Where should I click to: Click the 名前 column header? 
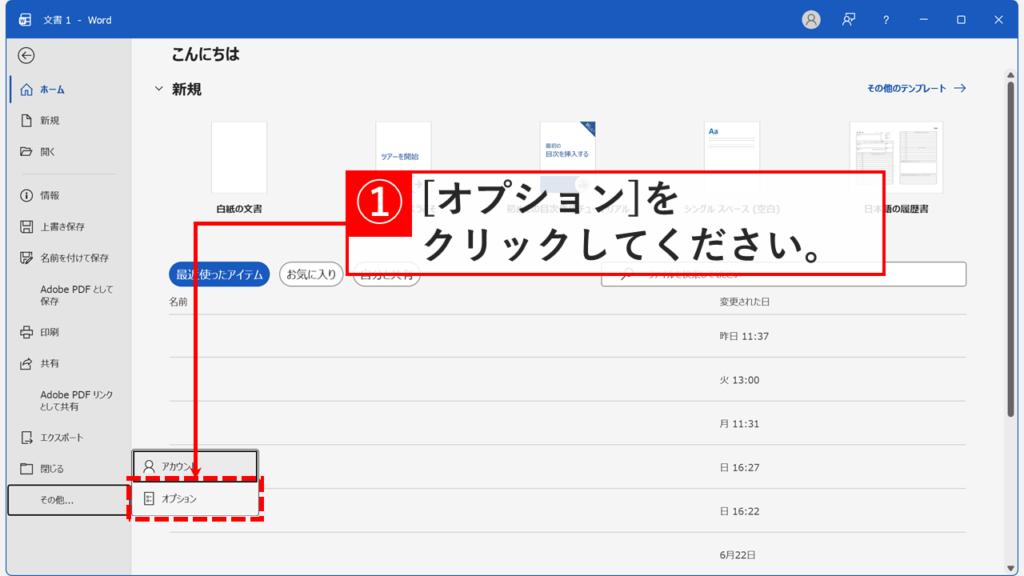tap(178, 302)
